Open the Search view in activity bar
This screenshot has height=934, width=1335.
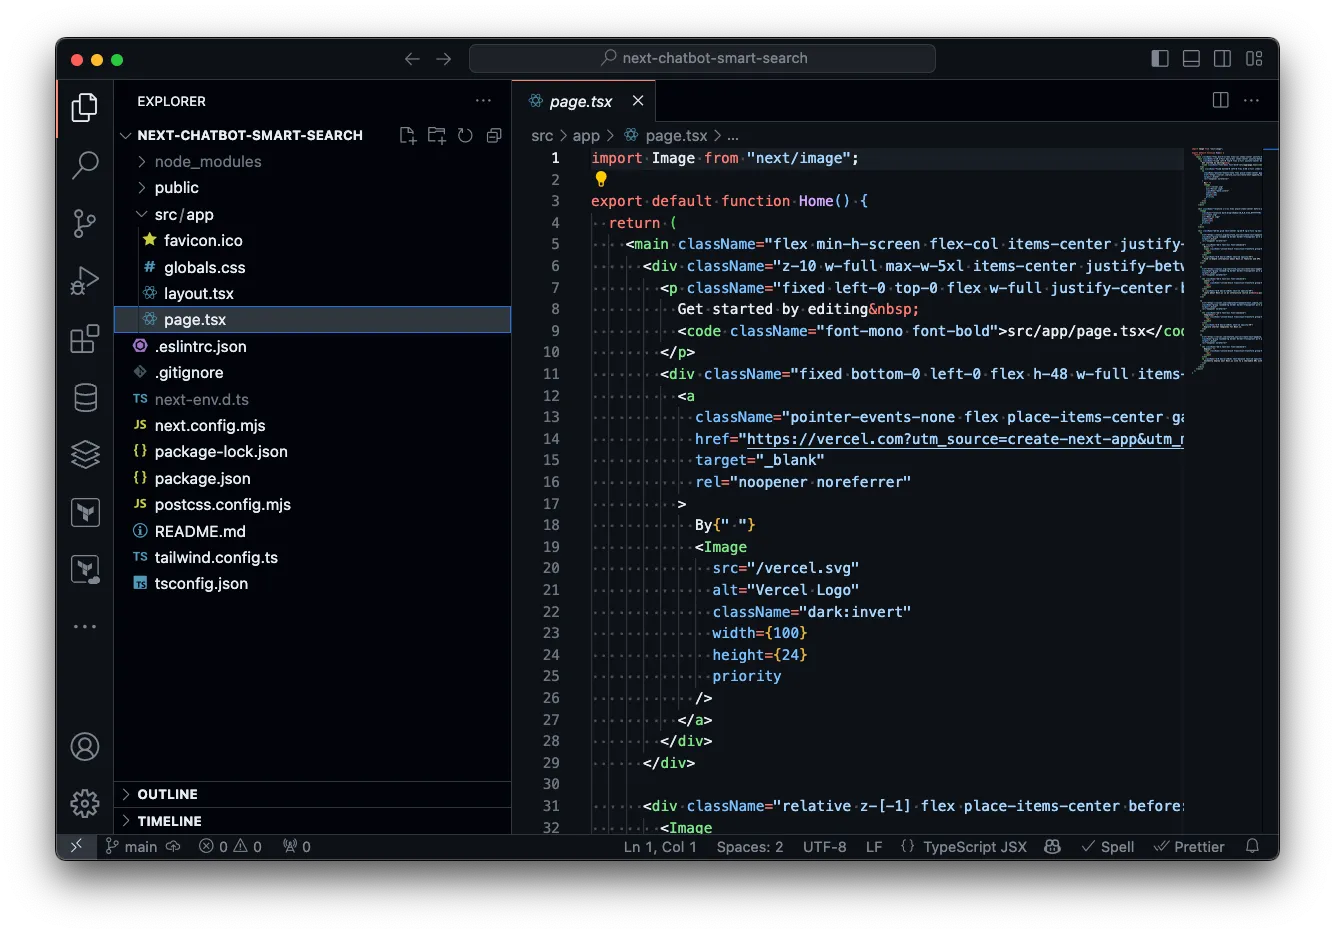pos(85,165)
